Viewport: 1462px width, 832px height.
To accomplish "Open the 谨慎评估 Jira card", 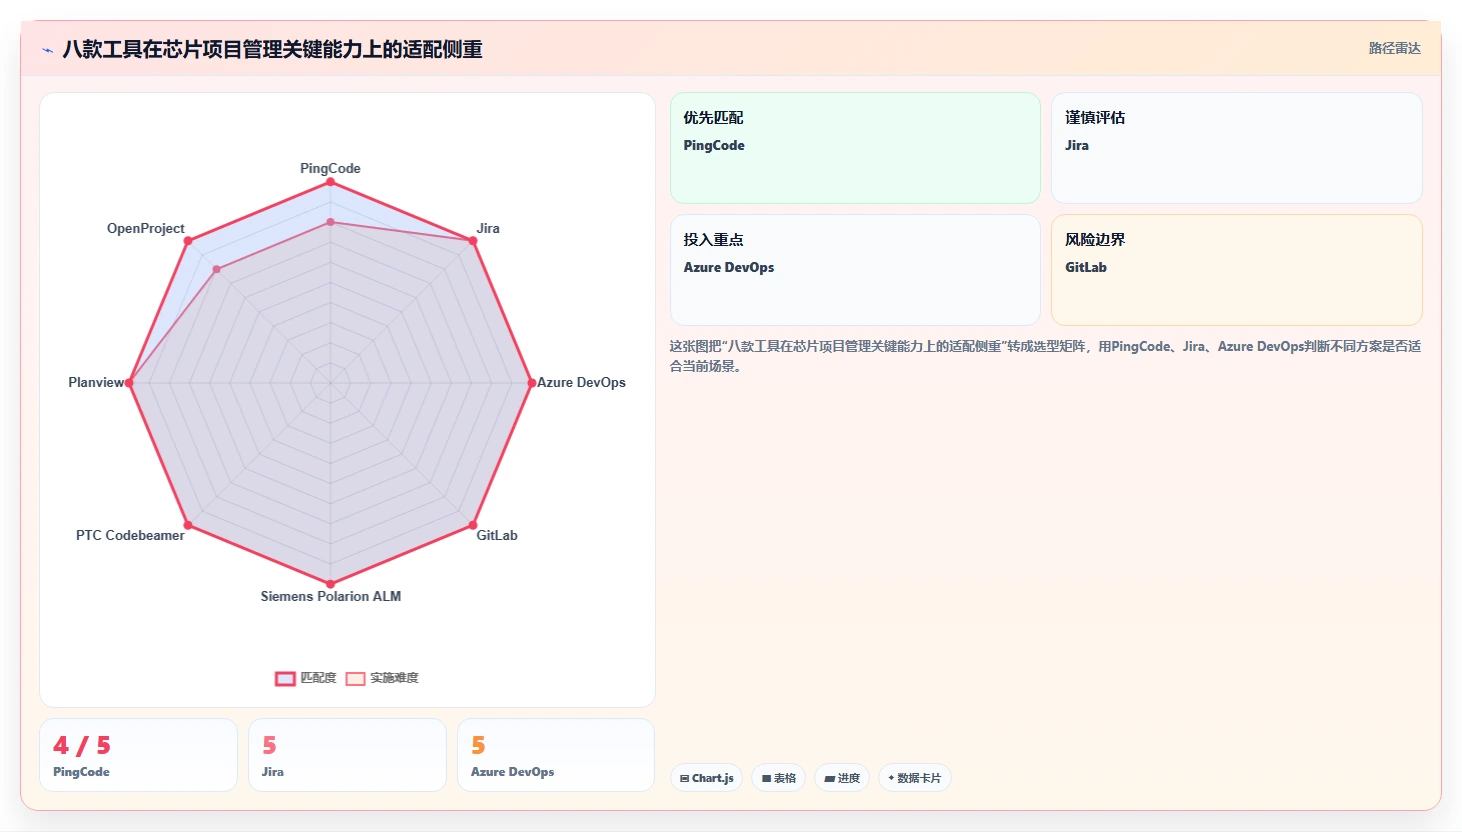I will point(1237,148).
